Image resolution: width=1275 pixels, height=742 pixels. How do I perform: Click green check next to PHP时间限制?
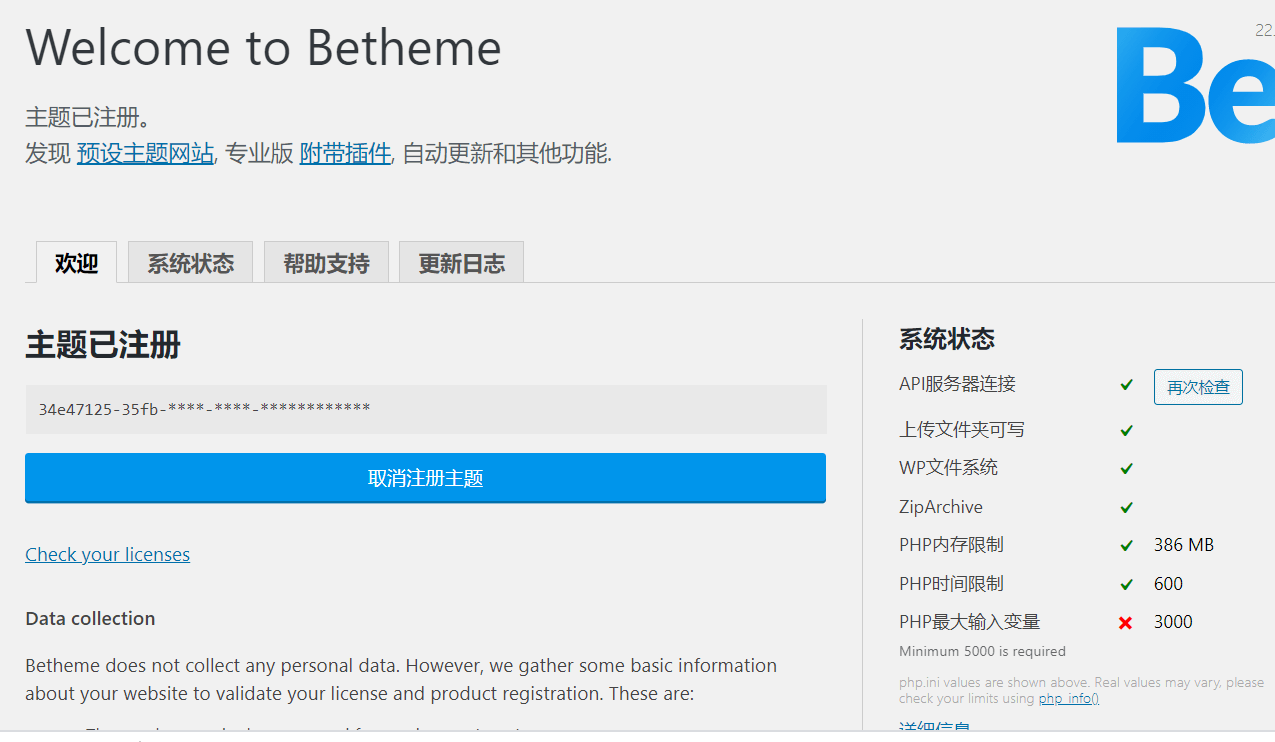pyautogui.click(x=1126, y=584)
